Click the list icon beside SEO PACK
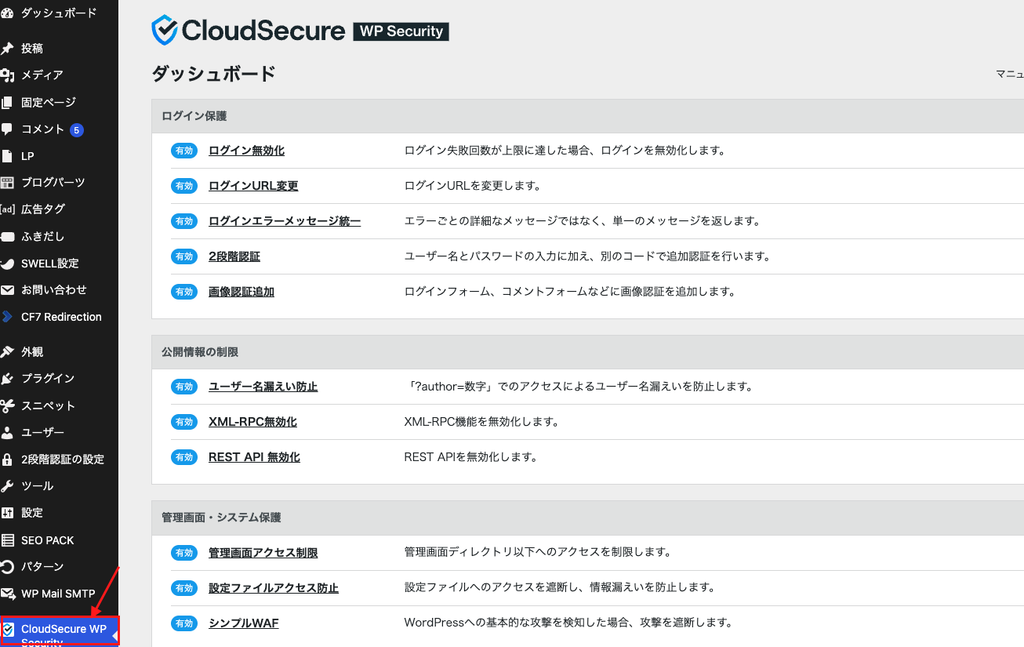1024x647 pixels. click(7, 540)
